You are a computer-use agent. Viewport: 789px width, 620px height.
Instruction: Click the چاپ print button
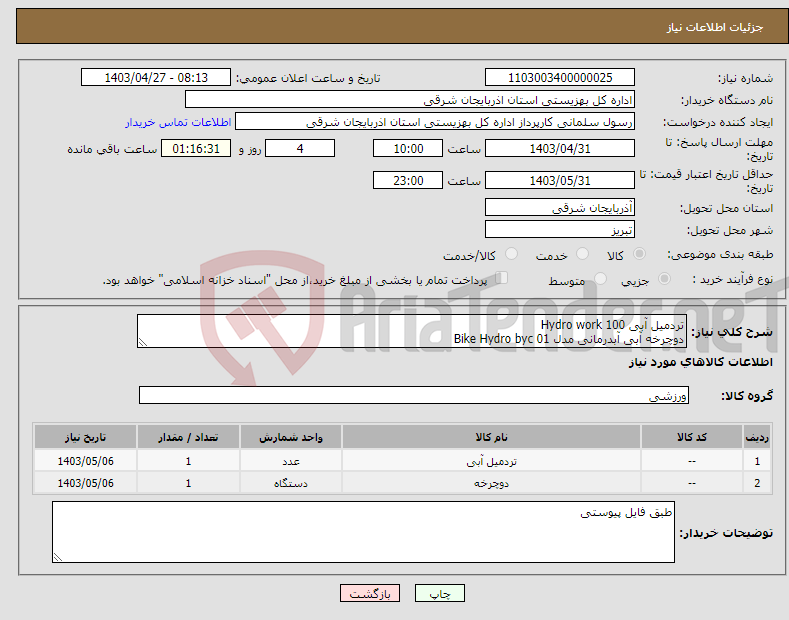tap(439, 593)
